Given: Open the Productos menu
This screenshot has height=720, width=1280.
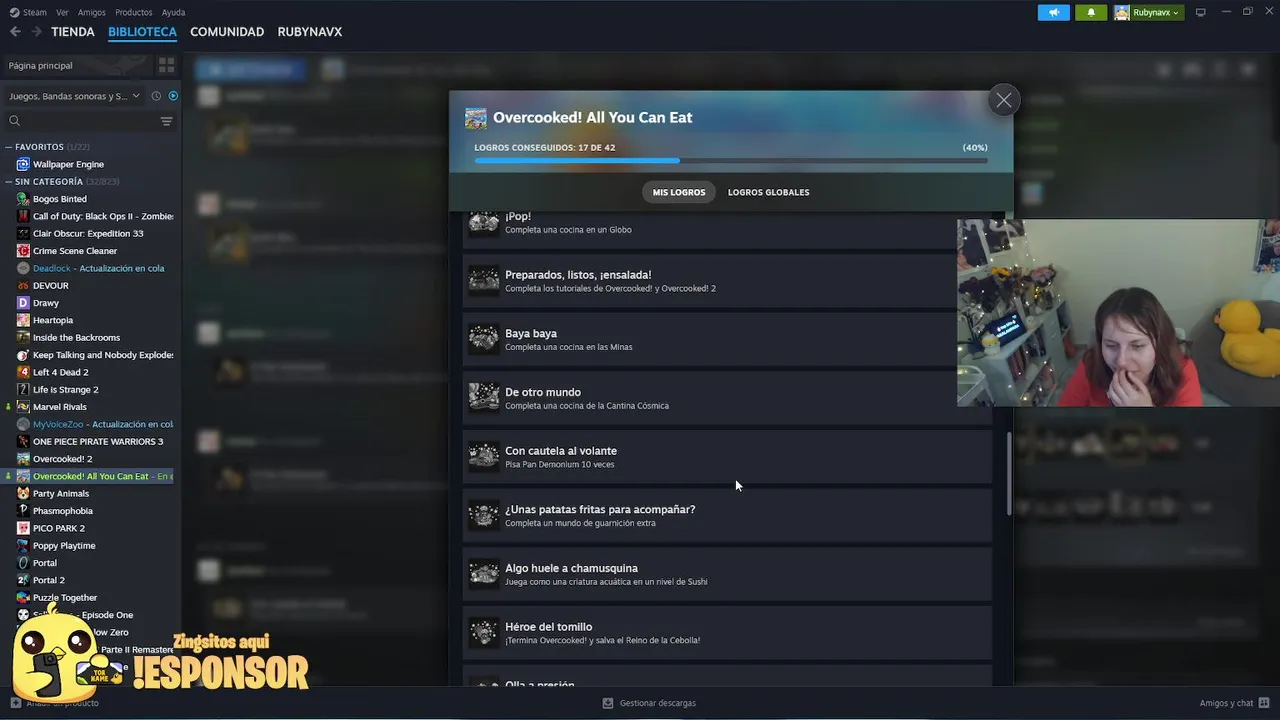Looking at the screenshot, I should point(134,12).
